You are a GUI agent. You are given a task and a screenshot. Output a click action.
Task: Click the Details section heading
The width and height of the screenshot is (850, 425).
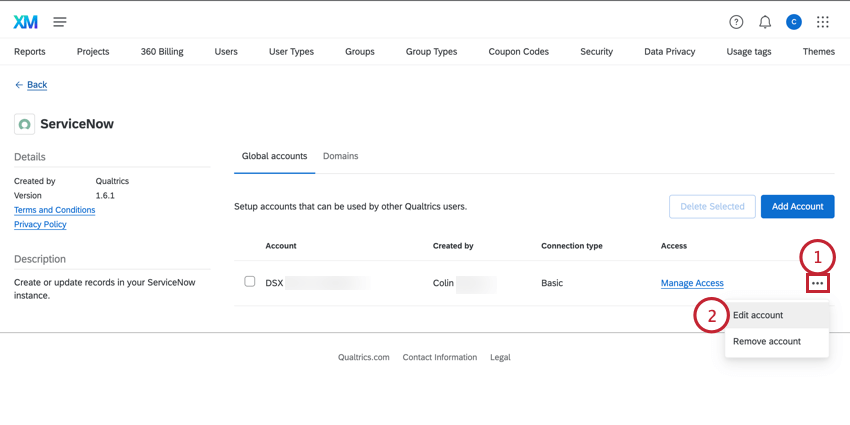coord(30,157)
